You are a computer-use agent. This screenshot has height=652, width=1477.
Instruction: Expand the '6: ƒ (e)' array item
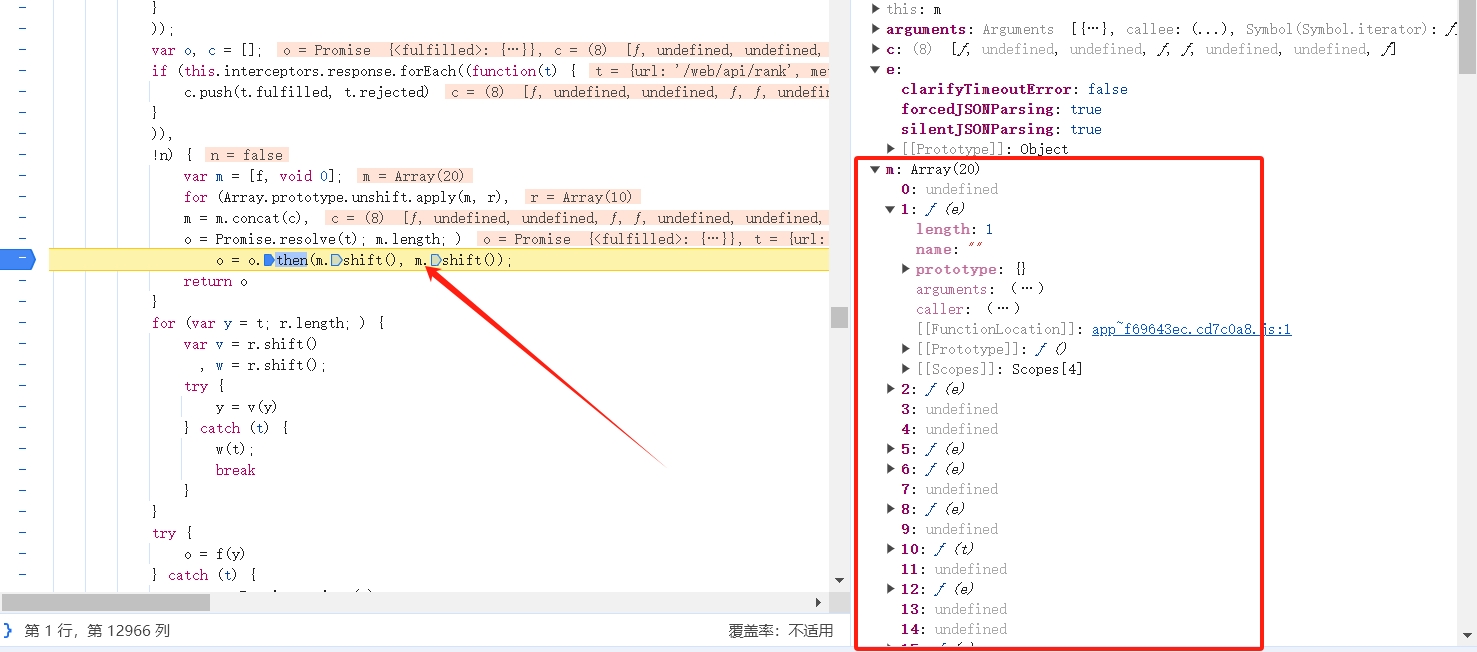[891, 469]
